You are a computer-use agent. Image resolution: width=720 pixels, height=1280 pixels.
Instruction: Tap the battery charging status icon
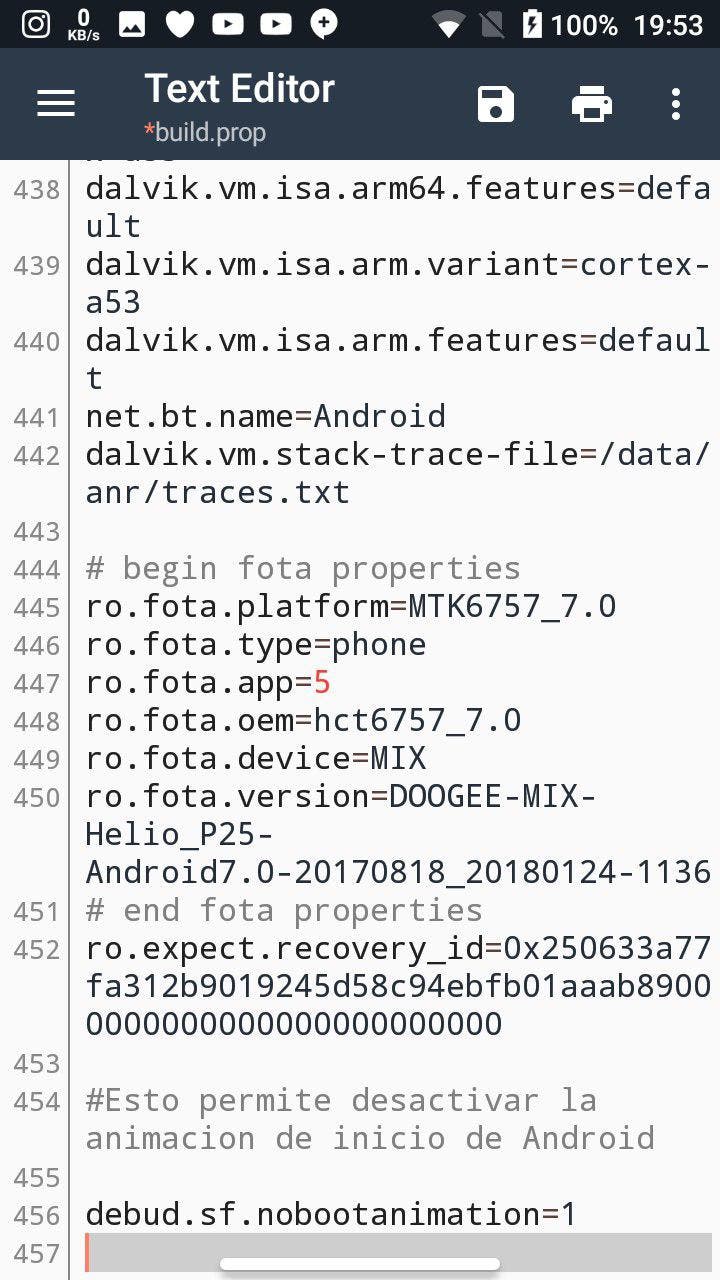tap(532, 24)
